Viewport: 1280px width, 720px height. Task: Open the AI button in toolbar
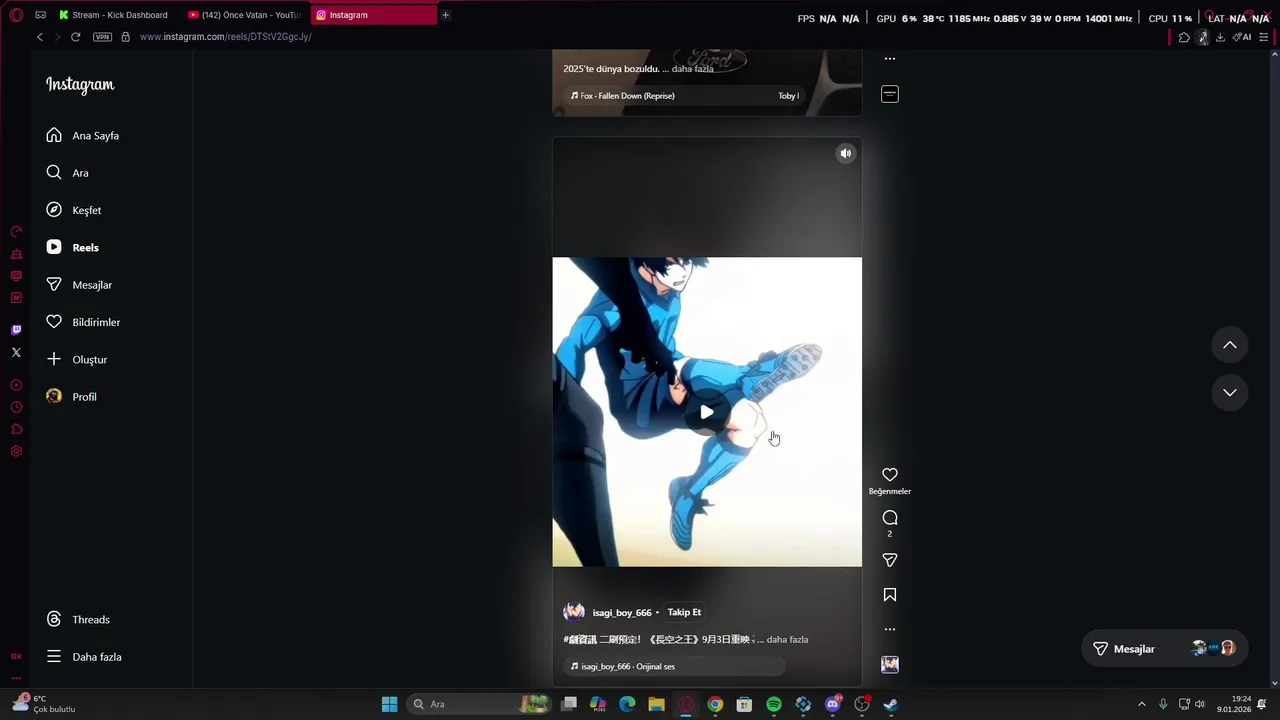click(x=1241, y=37)
